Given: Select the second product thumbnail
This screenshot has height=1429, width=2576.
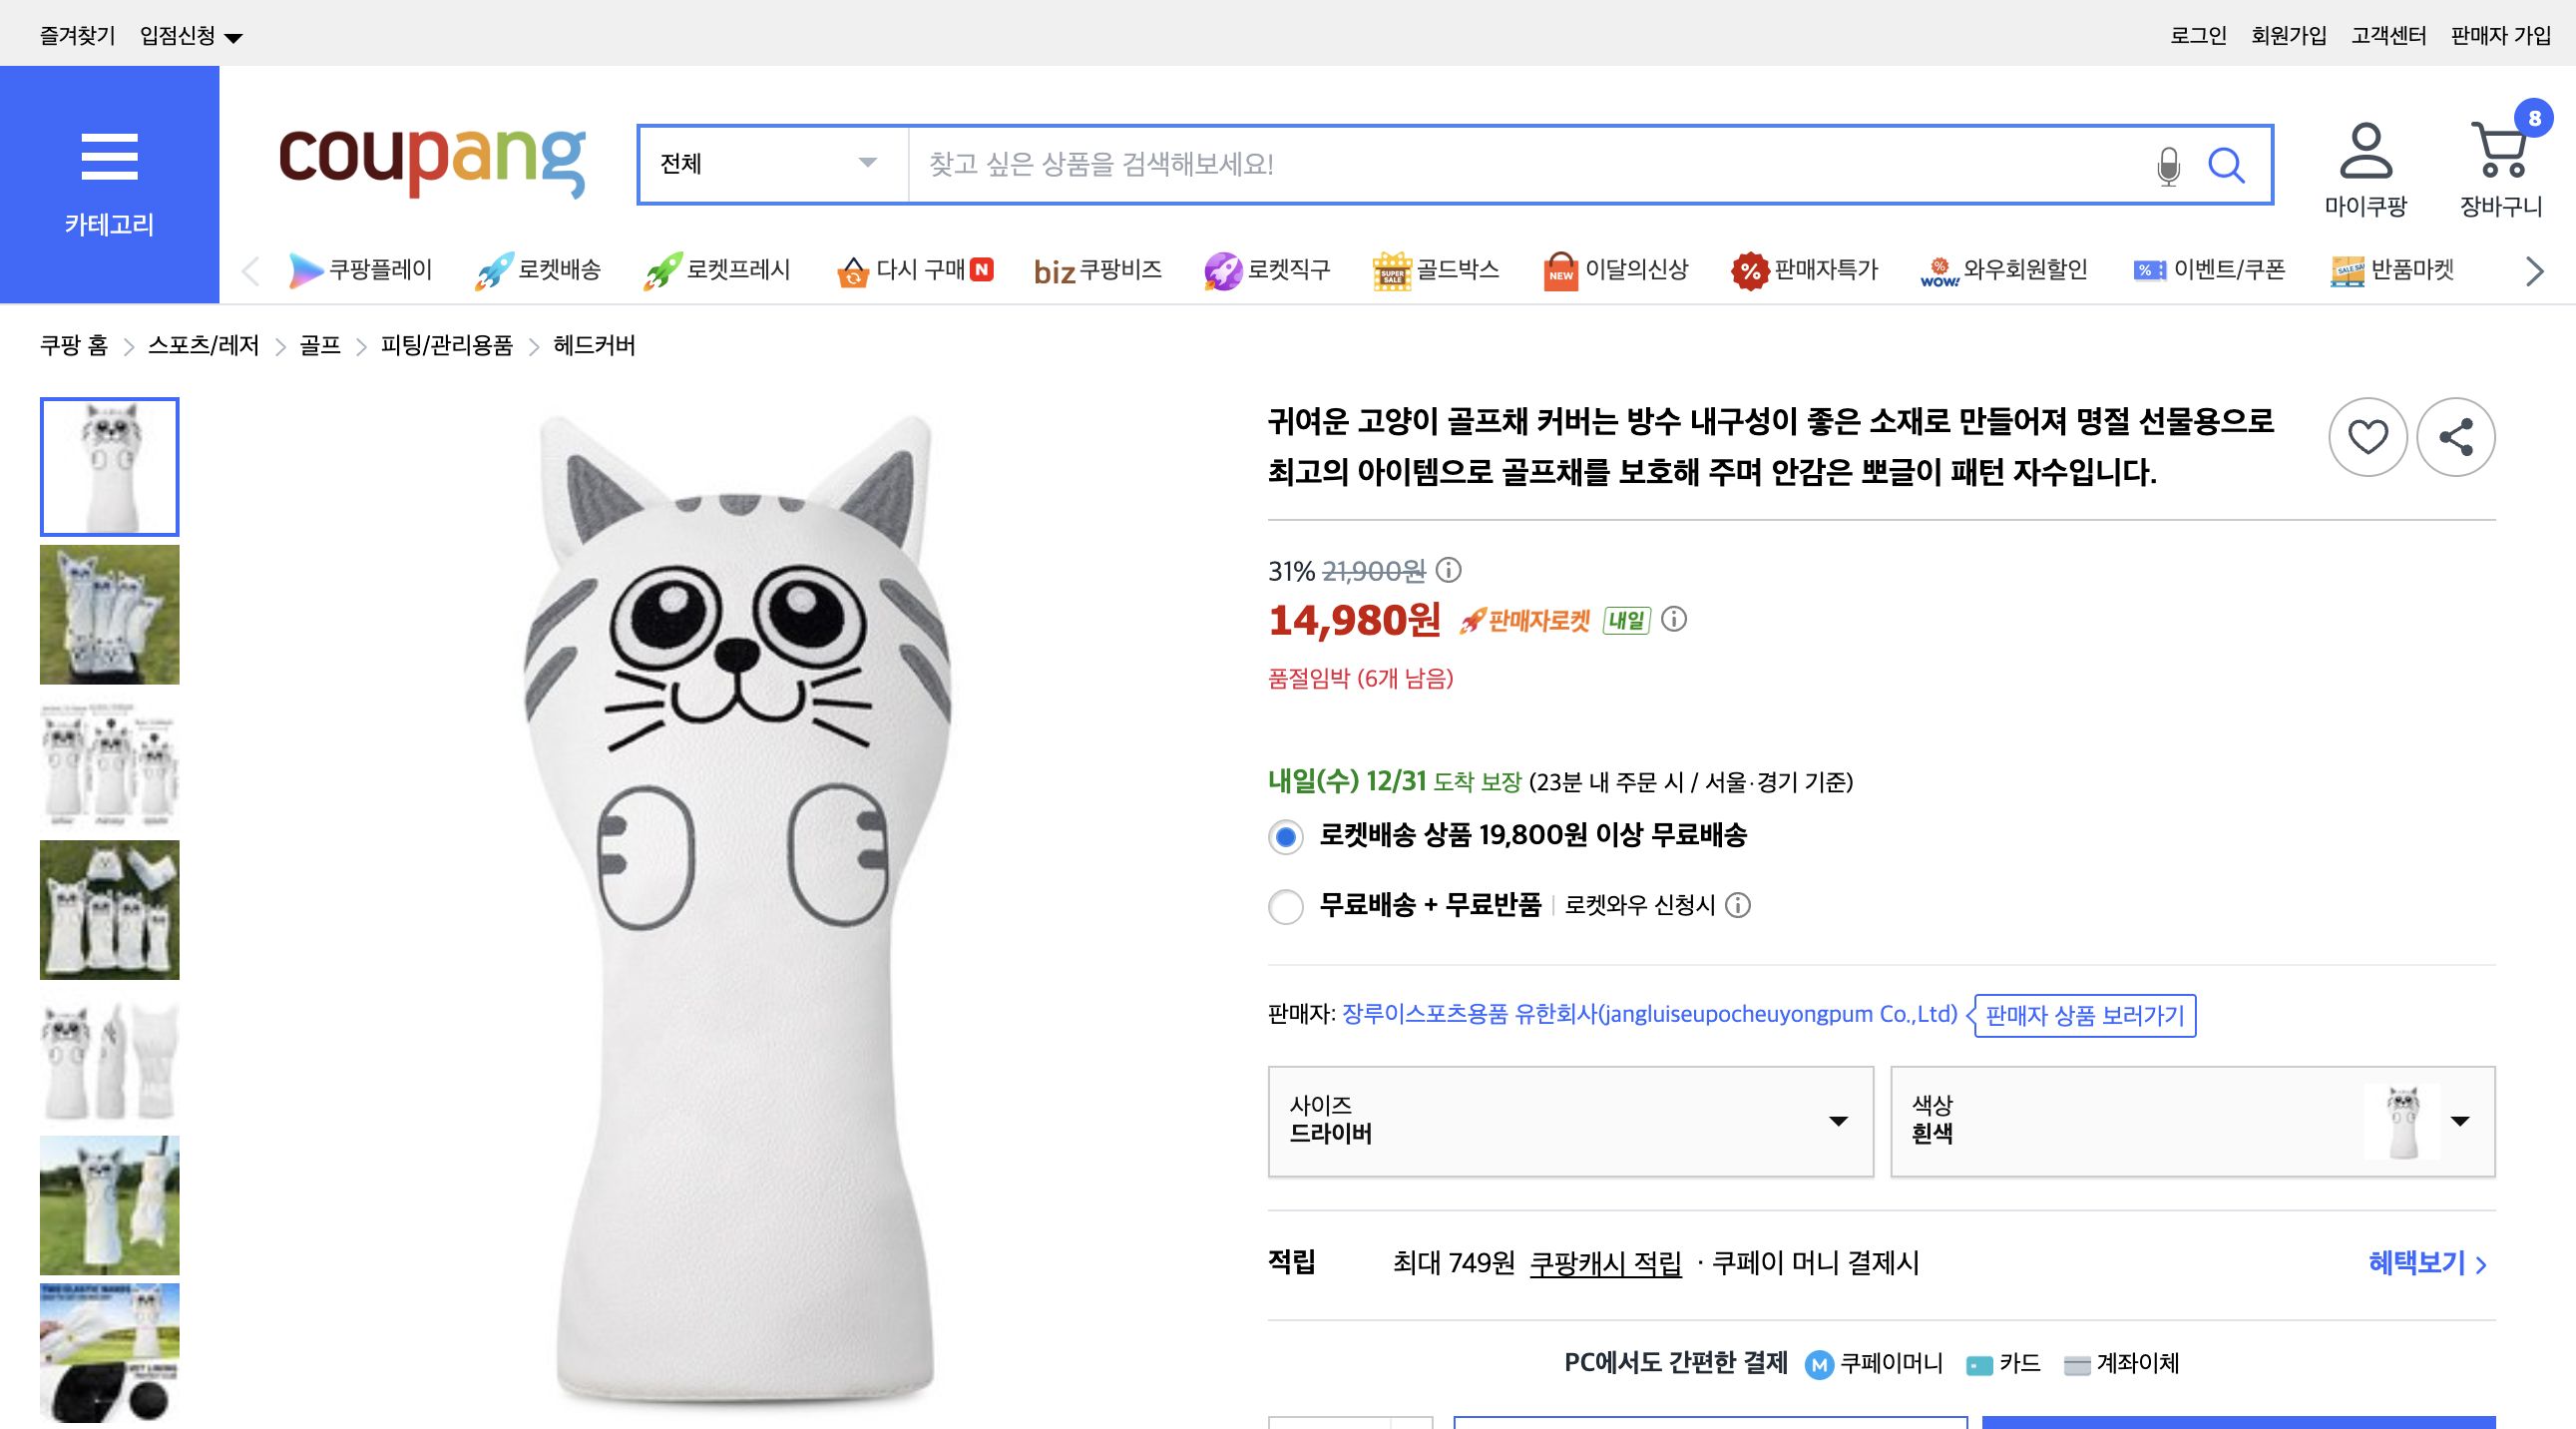Looking at the screenshot, I should 109,614.
